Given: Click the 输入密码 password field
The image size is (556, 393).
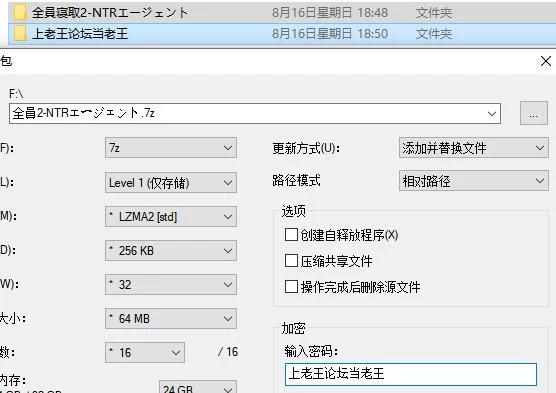Looking at the screenshot, I should (411, 374).
